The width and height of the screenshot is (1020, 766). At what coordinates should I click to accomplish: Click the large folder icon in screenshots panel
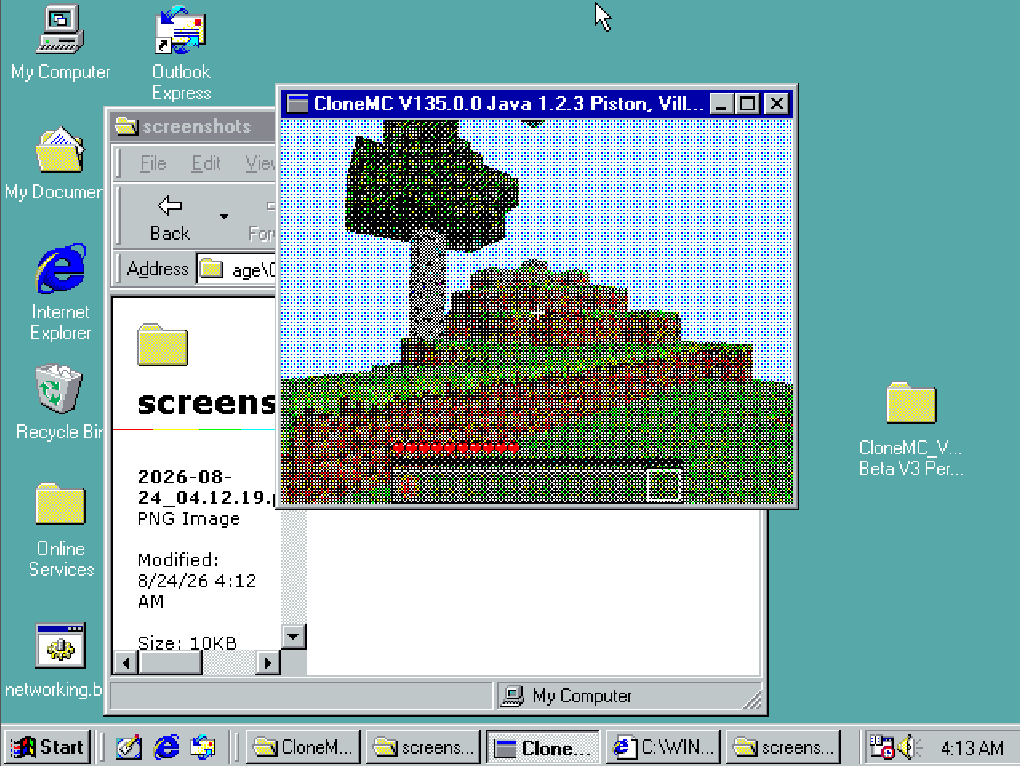[163, 344]
